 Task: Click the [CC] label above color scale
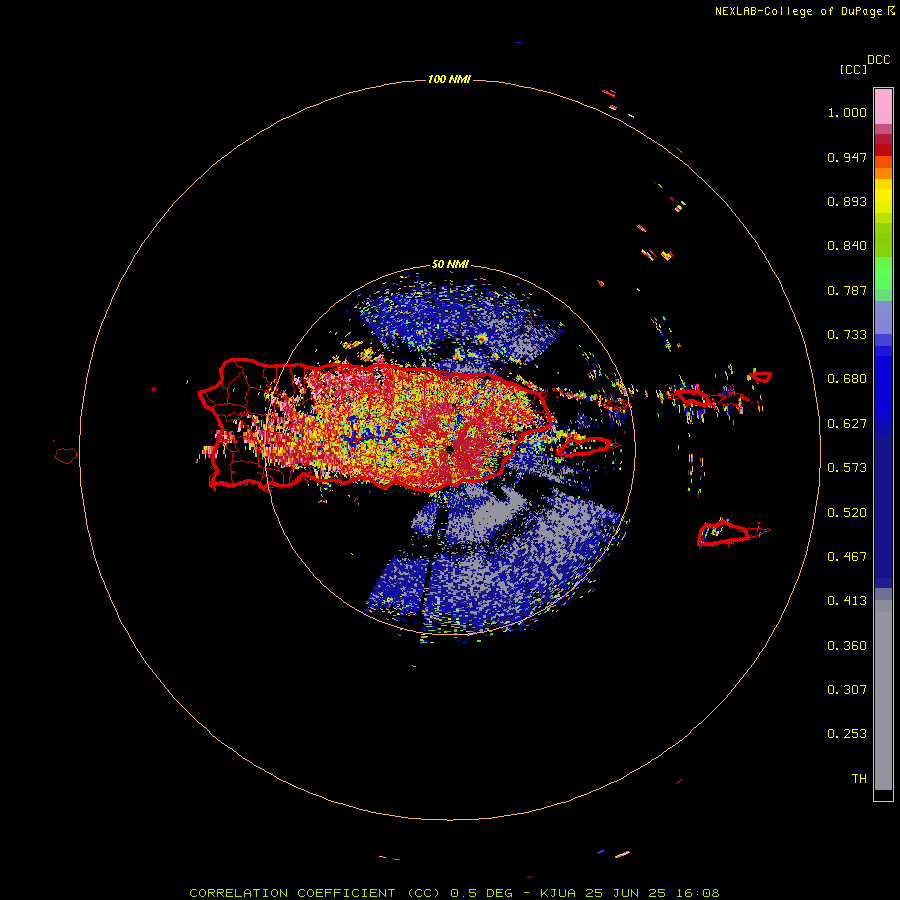point(853,69)
